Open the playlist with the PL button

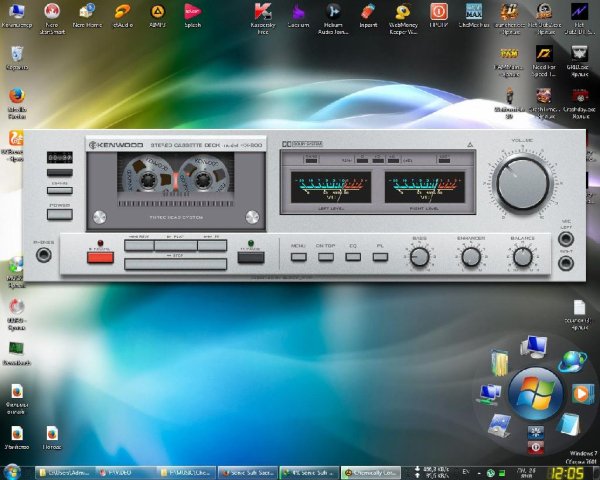[x=380, y=257]
